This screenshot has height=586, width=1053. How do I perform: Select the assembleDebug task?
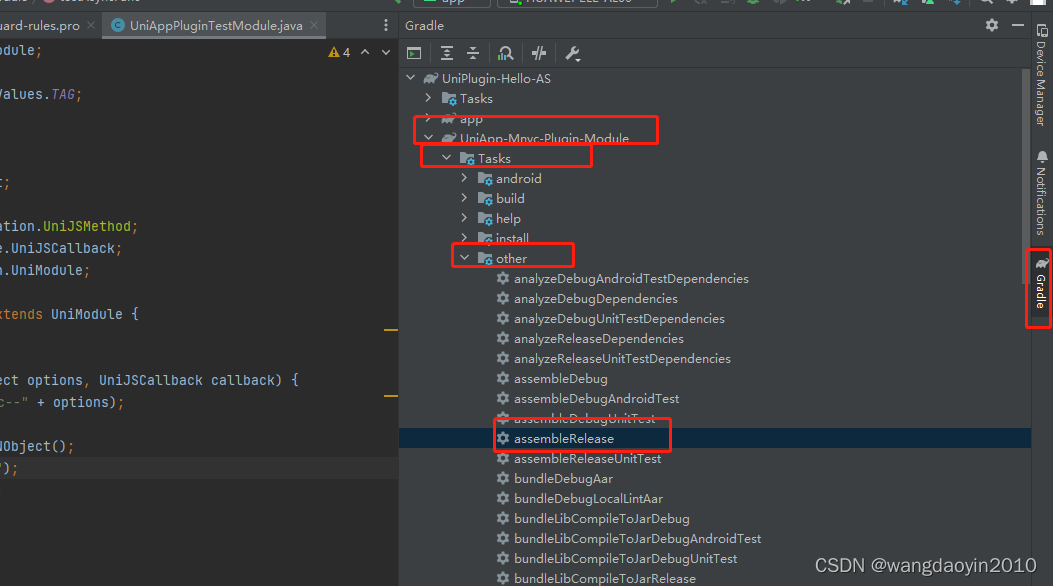(561, 379)
